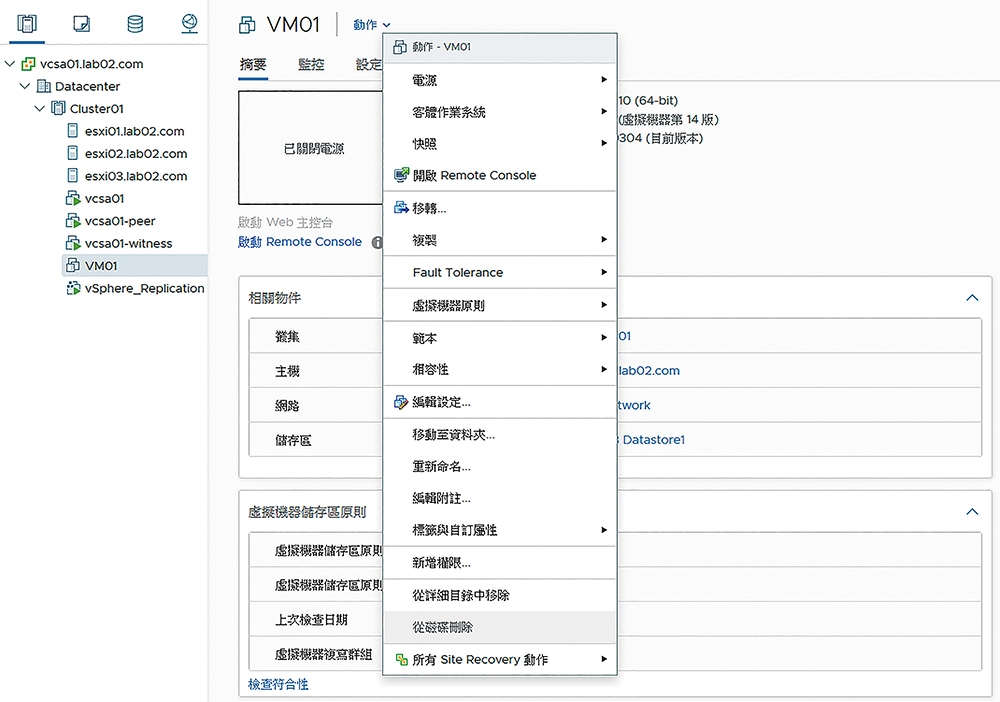
Task: Open 所有 Site Recovery 動作 submenu
Action: coord(499,659)
